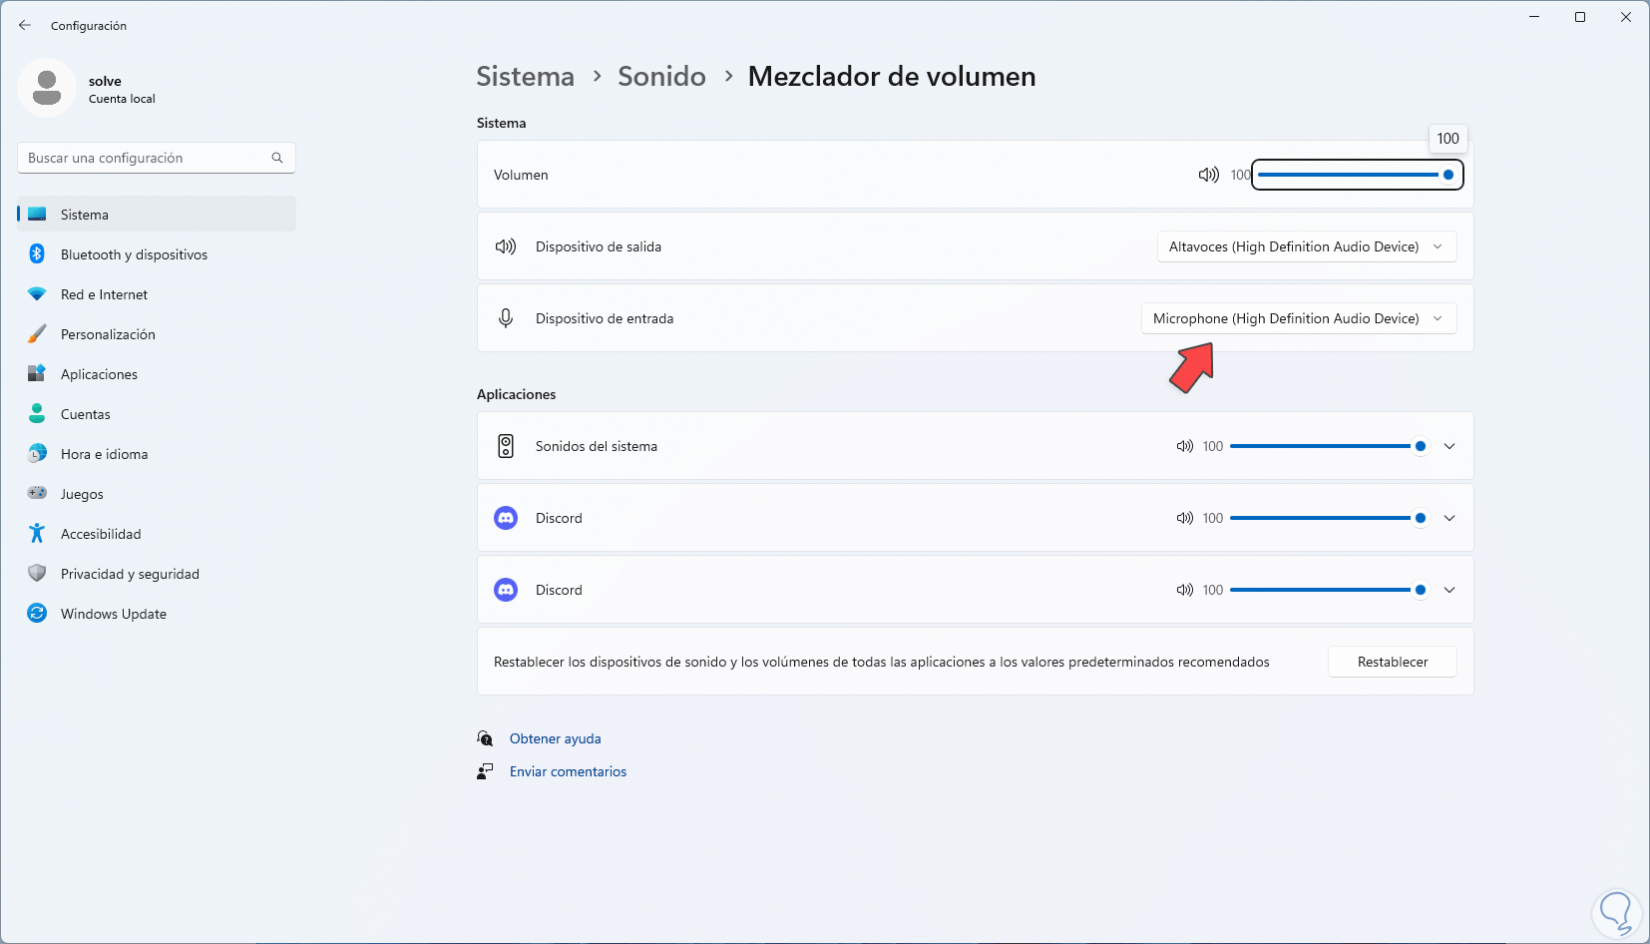This screenshot has height=944, width=1650.
Task: Open the Obtener ayuda link
Action: [555, 739]
